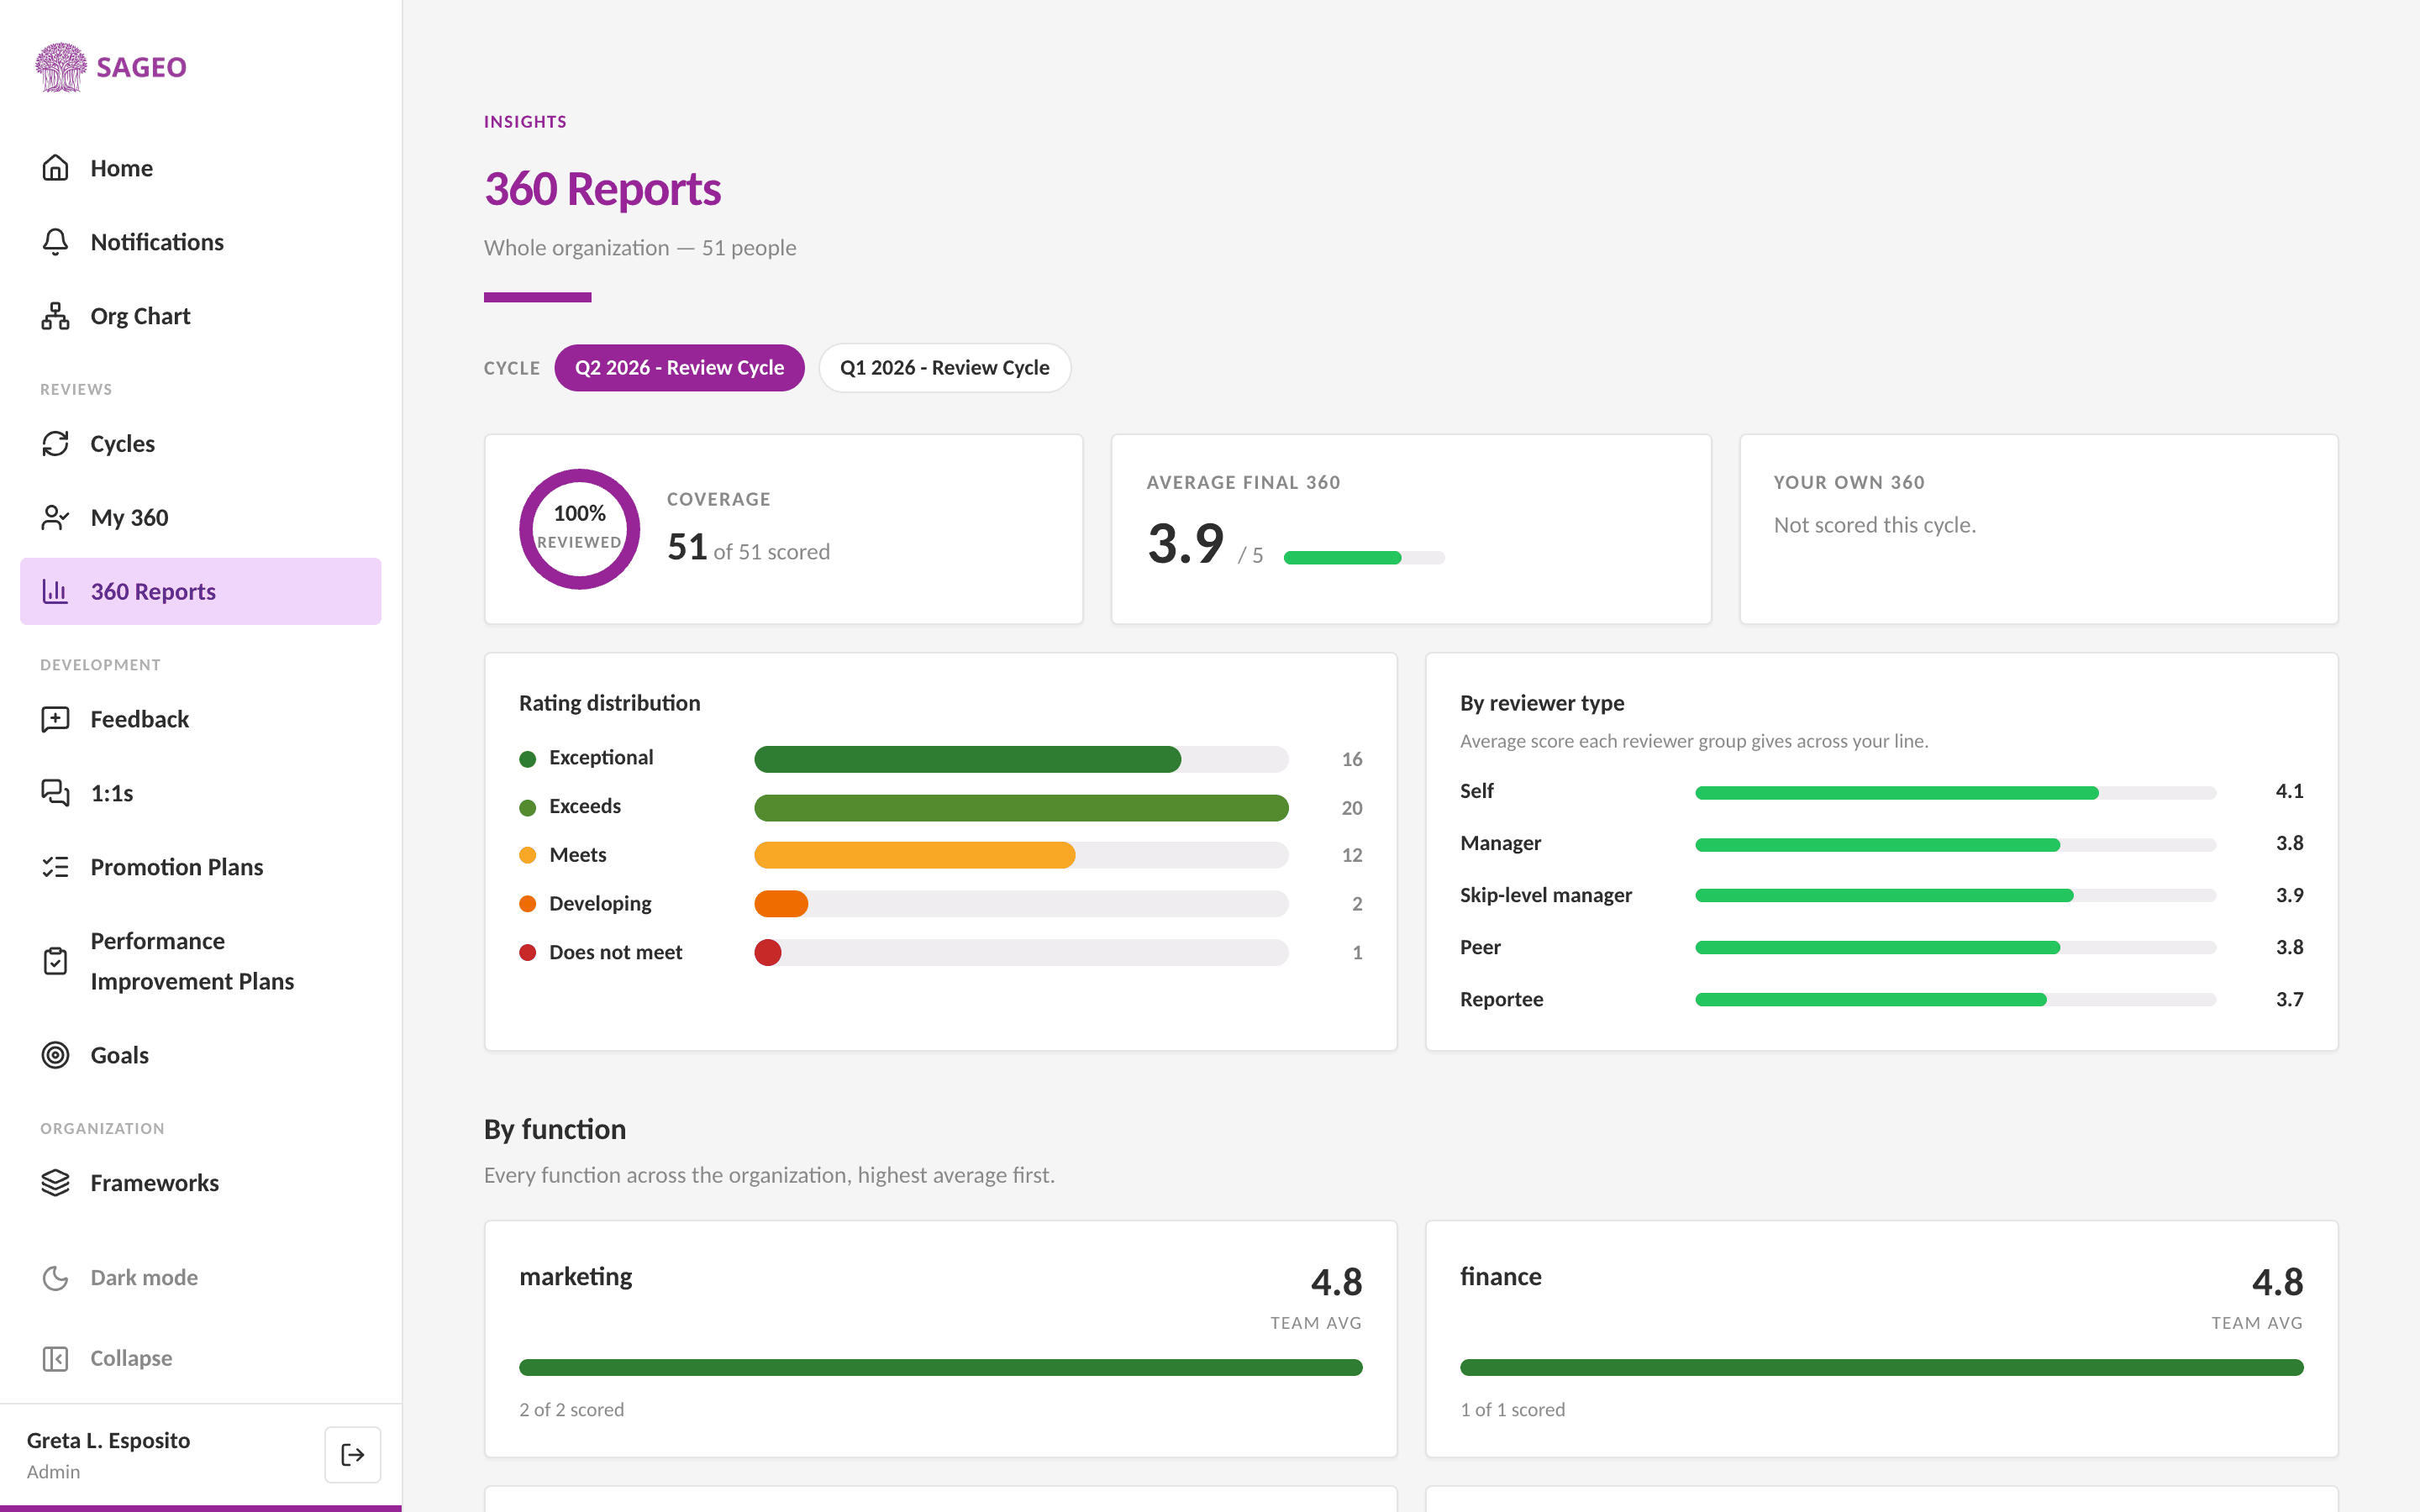The width and height of the screenshot is (2420, 1512).
Task: Click the 'By function' section heading
Action: coord(555,1129)
